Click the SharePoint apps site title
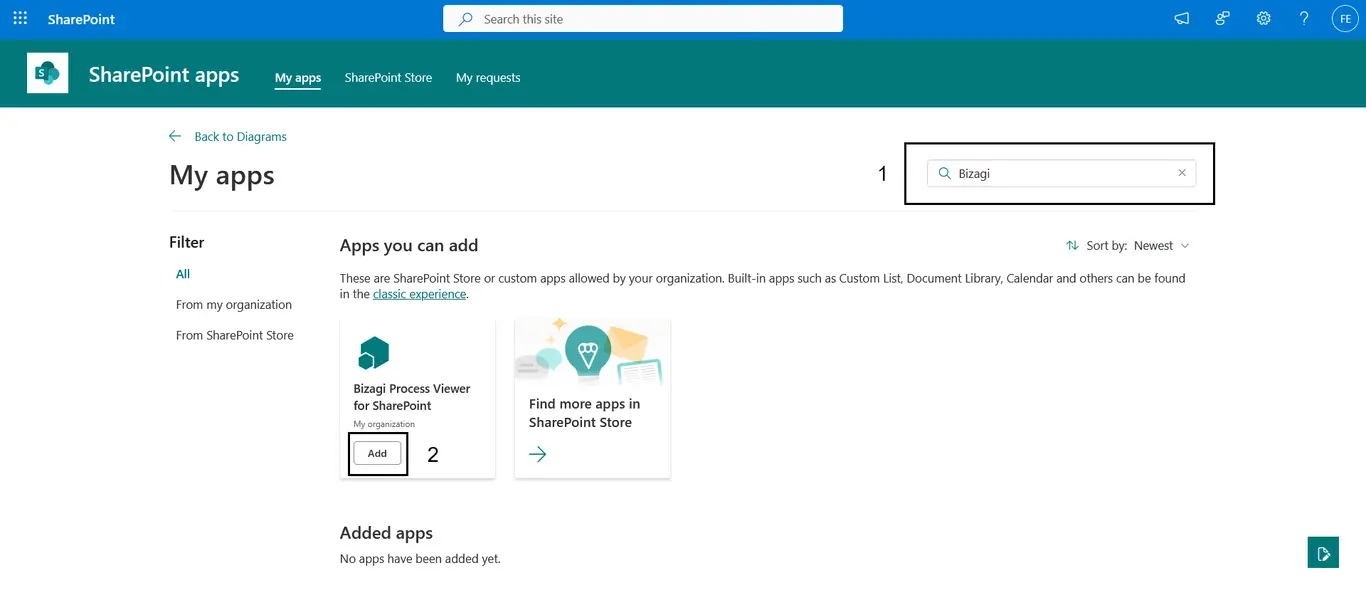The width and height of the screenshot is (1366, 595). click(164, 75)
